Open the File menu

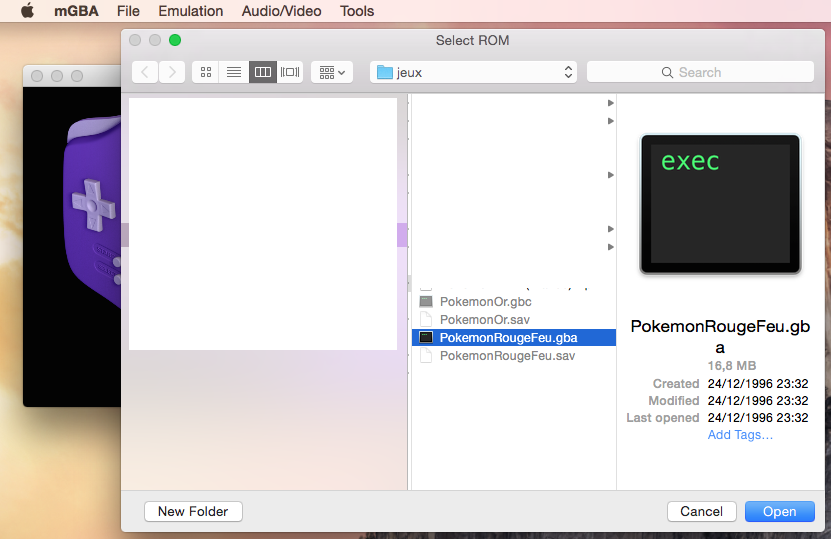pyautogui.click(x=128, y=11)
